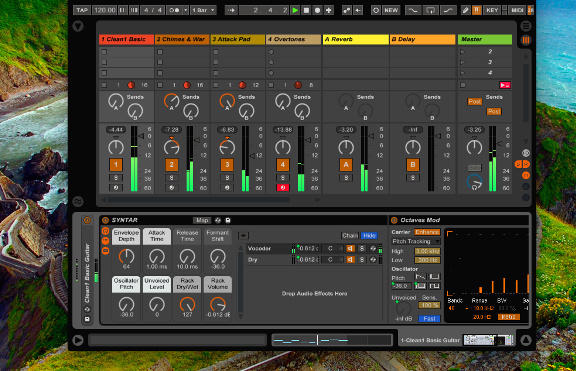The image size is (576, 371).
Task: Click Master volume value -3.26
Action: [474, 130]
